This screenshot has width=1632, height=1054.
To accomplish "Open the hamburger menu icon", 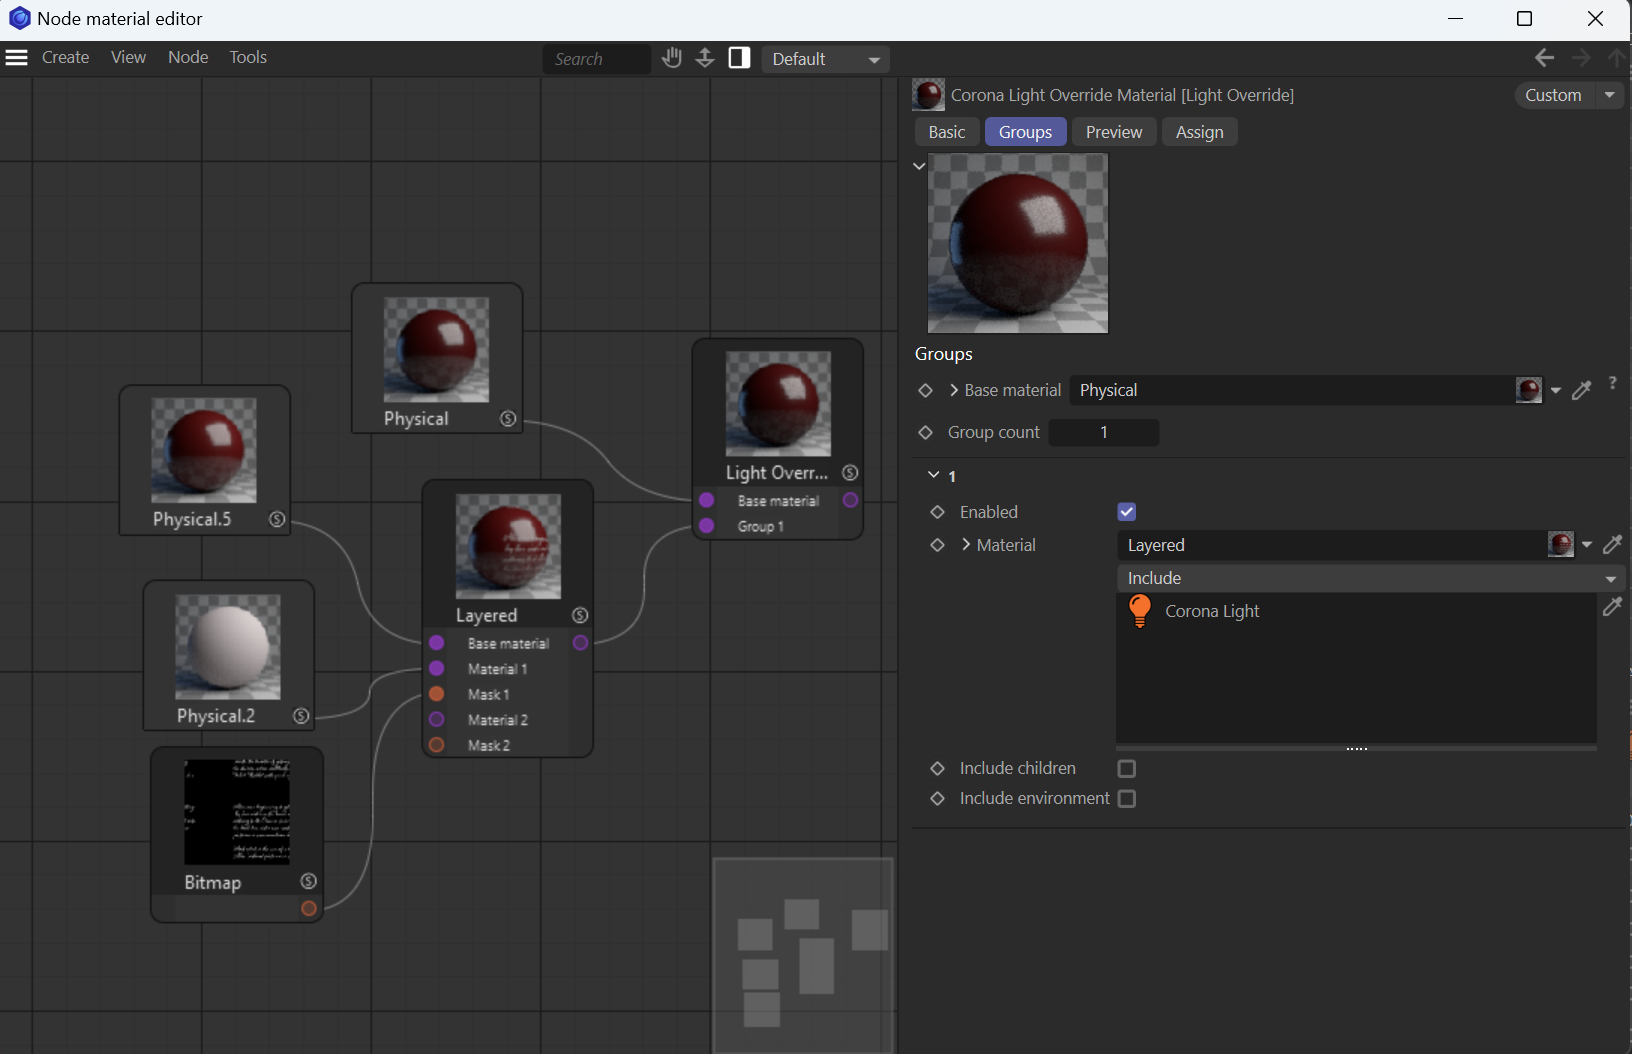I will [16, 57].
